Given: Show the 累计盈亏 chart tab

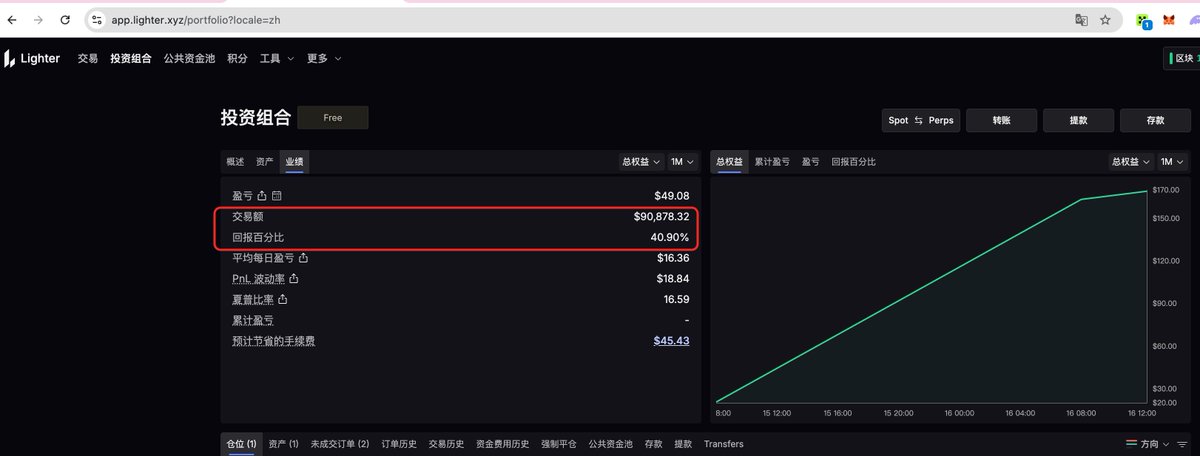Looking at the screenshot, I should [772, 162].
